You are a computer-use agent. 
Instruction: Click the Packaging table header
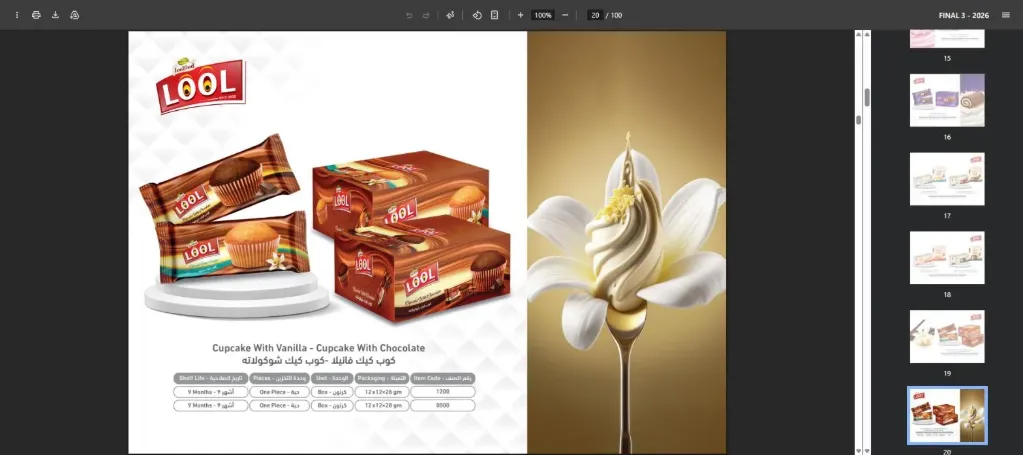(x=382, y=378)
